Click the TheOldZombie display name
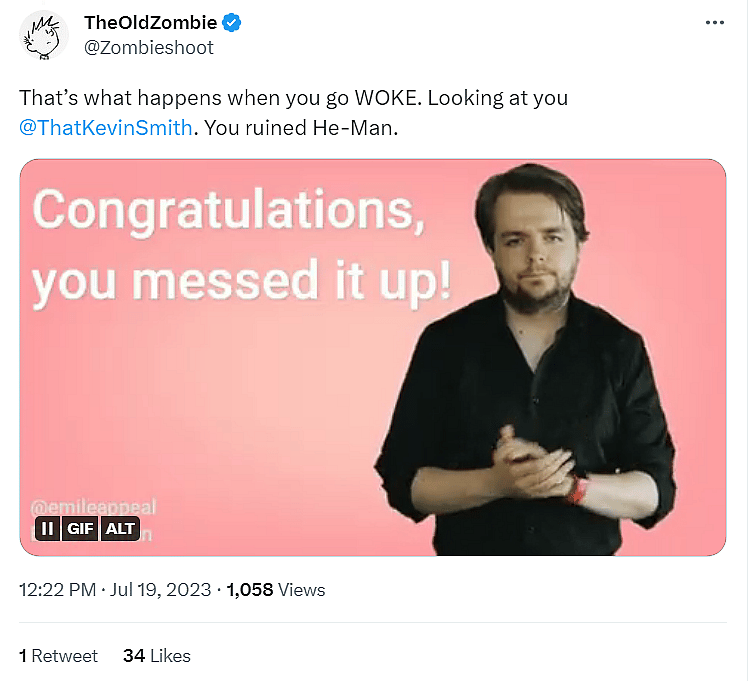This screenshot has width=752, height=681. (x=150, y=23)
